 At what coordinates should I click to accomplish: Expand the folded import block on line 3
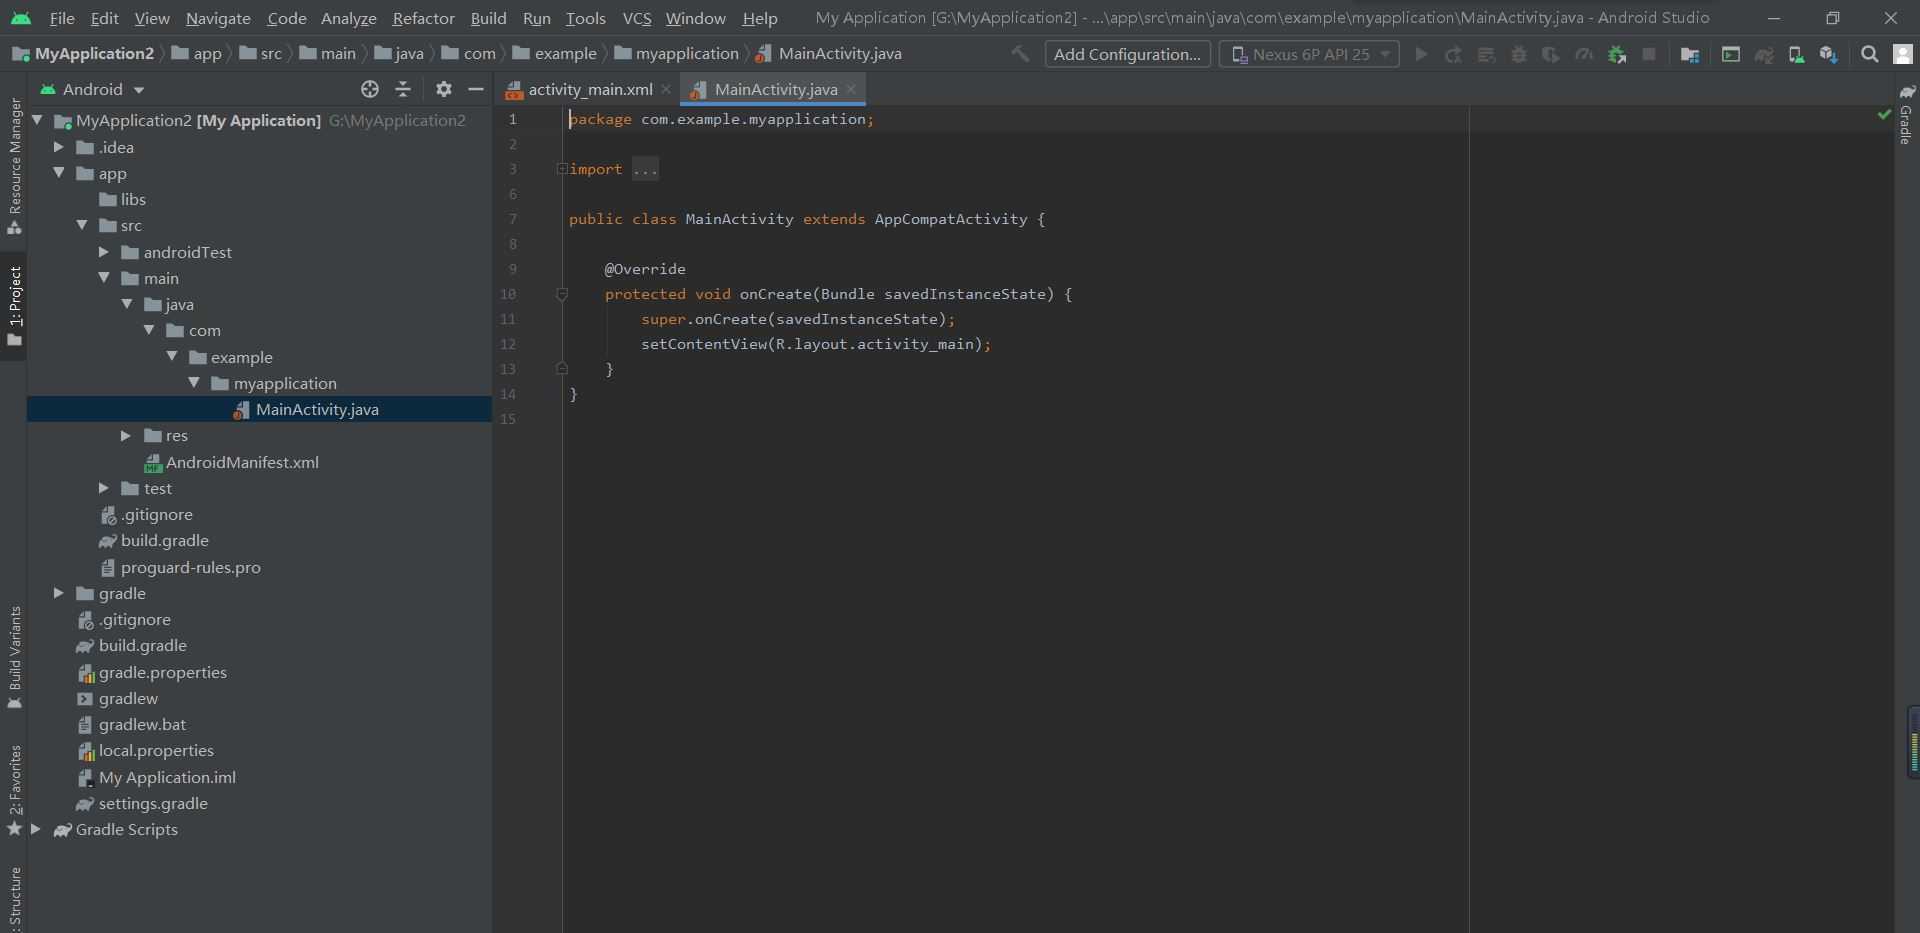coord(562,169)
